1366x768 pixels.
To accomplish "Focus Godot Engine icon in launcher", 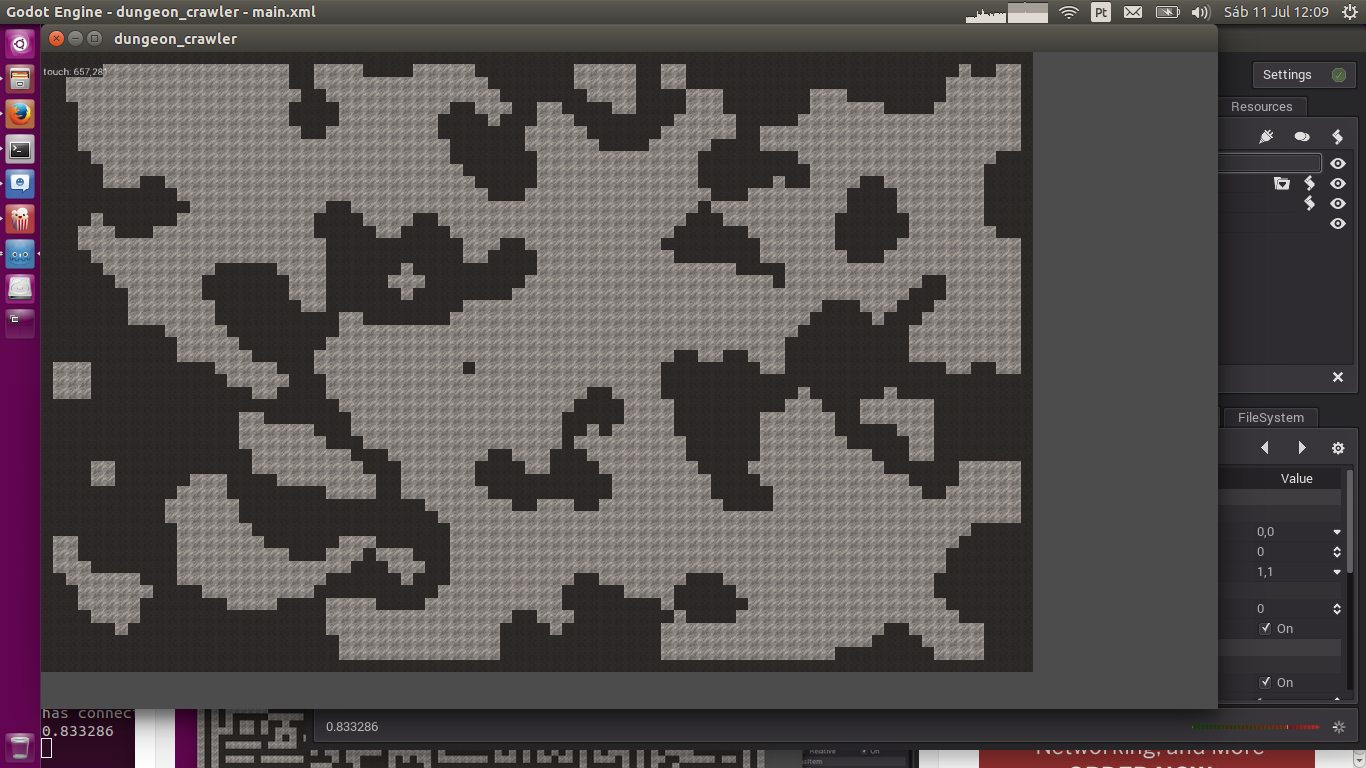I will (20, 254).
